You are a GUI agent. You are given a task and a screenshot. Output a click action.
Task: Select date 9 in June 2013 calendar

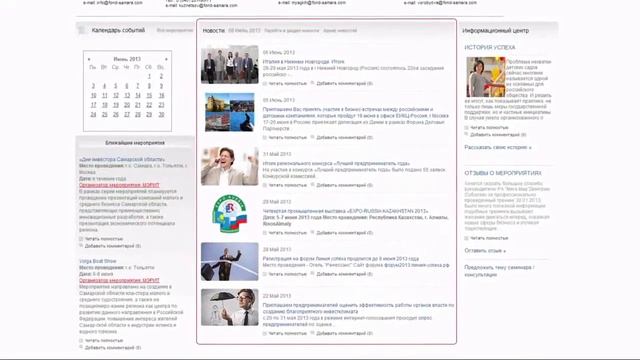(161, 86)
